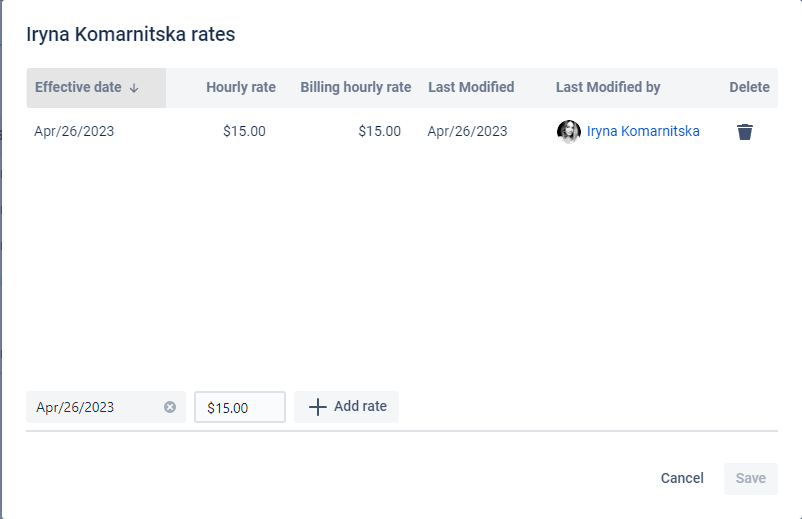Viewport: 802px width, 519px height.
Task: Click the Last Modified by column header
Action: click(608, 87)
